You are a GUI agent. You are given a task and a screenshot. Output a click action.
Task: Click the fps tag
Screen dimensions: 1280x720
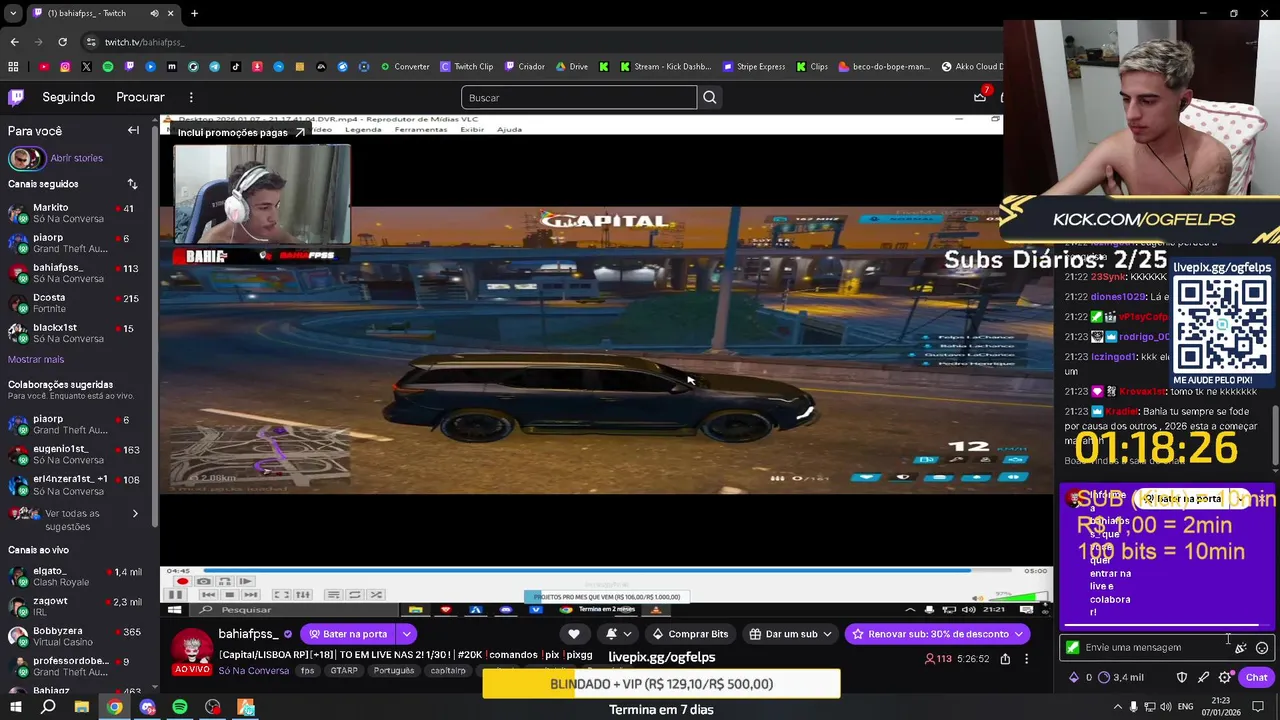(308, 671)
